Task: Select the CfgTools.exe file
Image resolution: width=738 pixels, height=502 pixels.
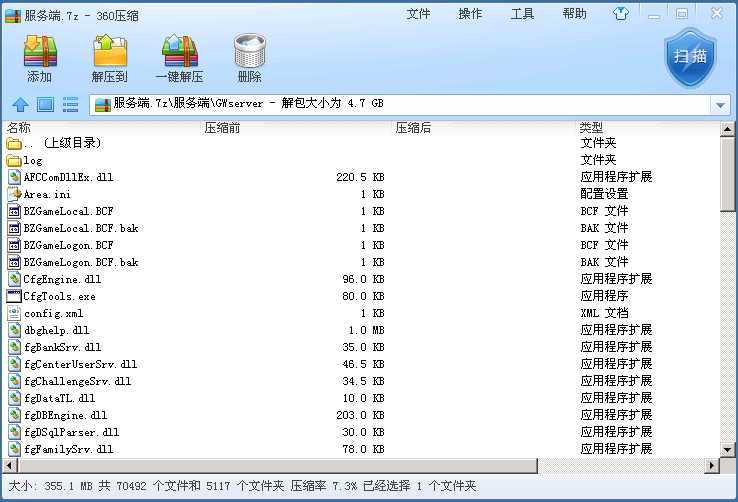Action: (x=59, y=296)
